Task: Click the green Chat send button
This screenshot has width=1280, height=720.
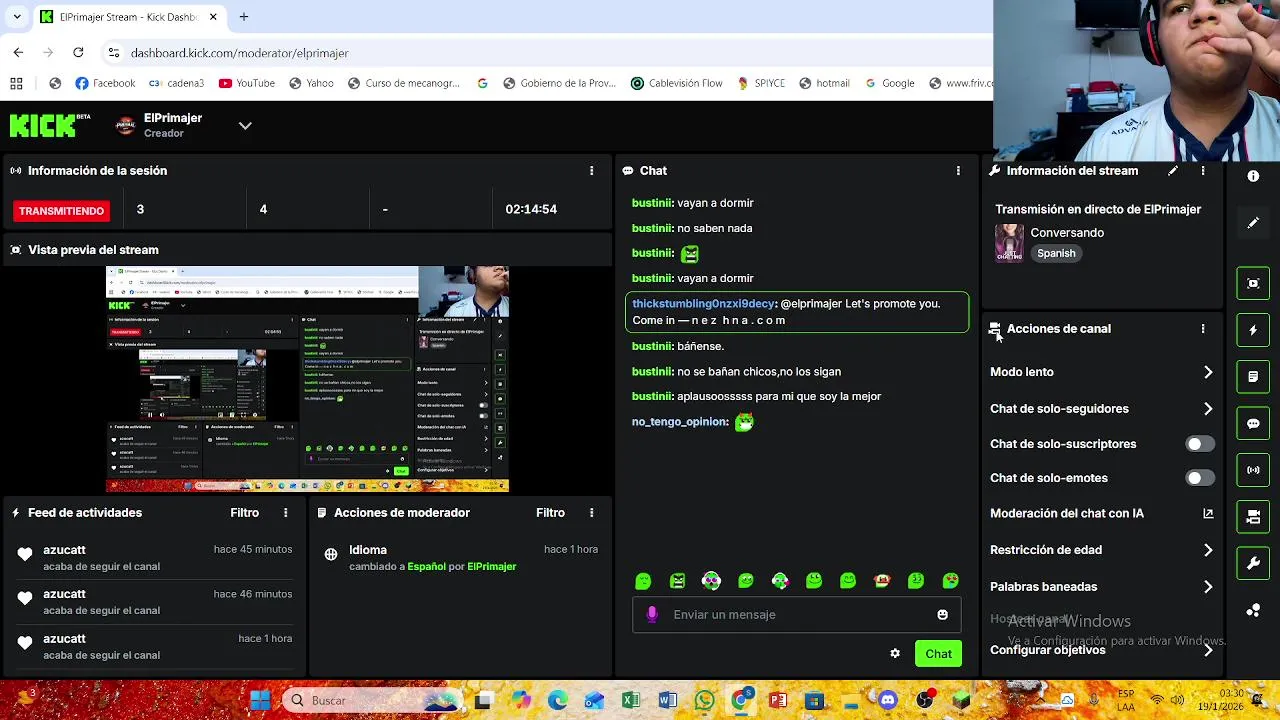Action: pyautogui.click(x=938, y=654)
